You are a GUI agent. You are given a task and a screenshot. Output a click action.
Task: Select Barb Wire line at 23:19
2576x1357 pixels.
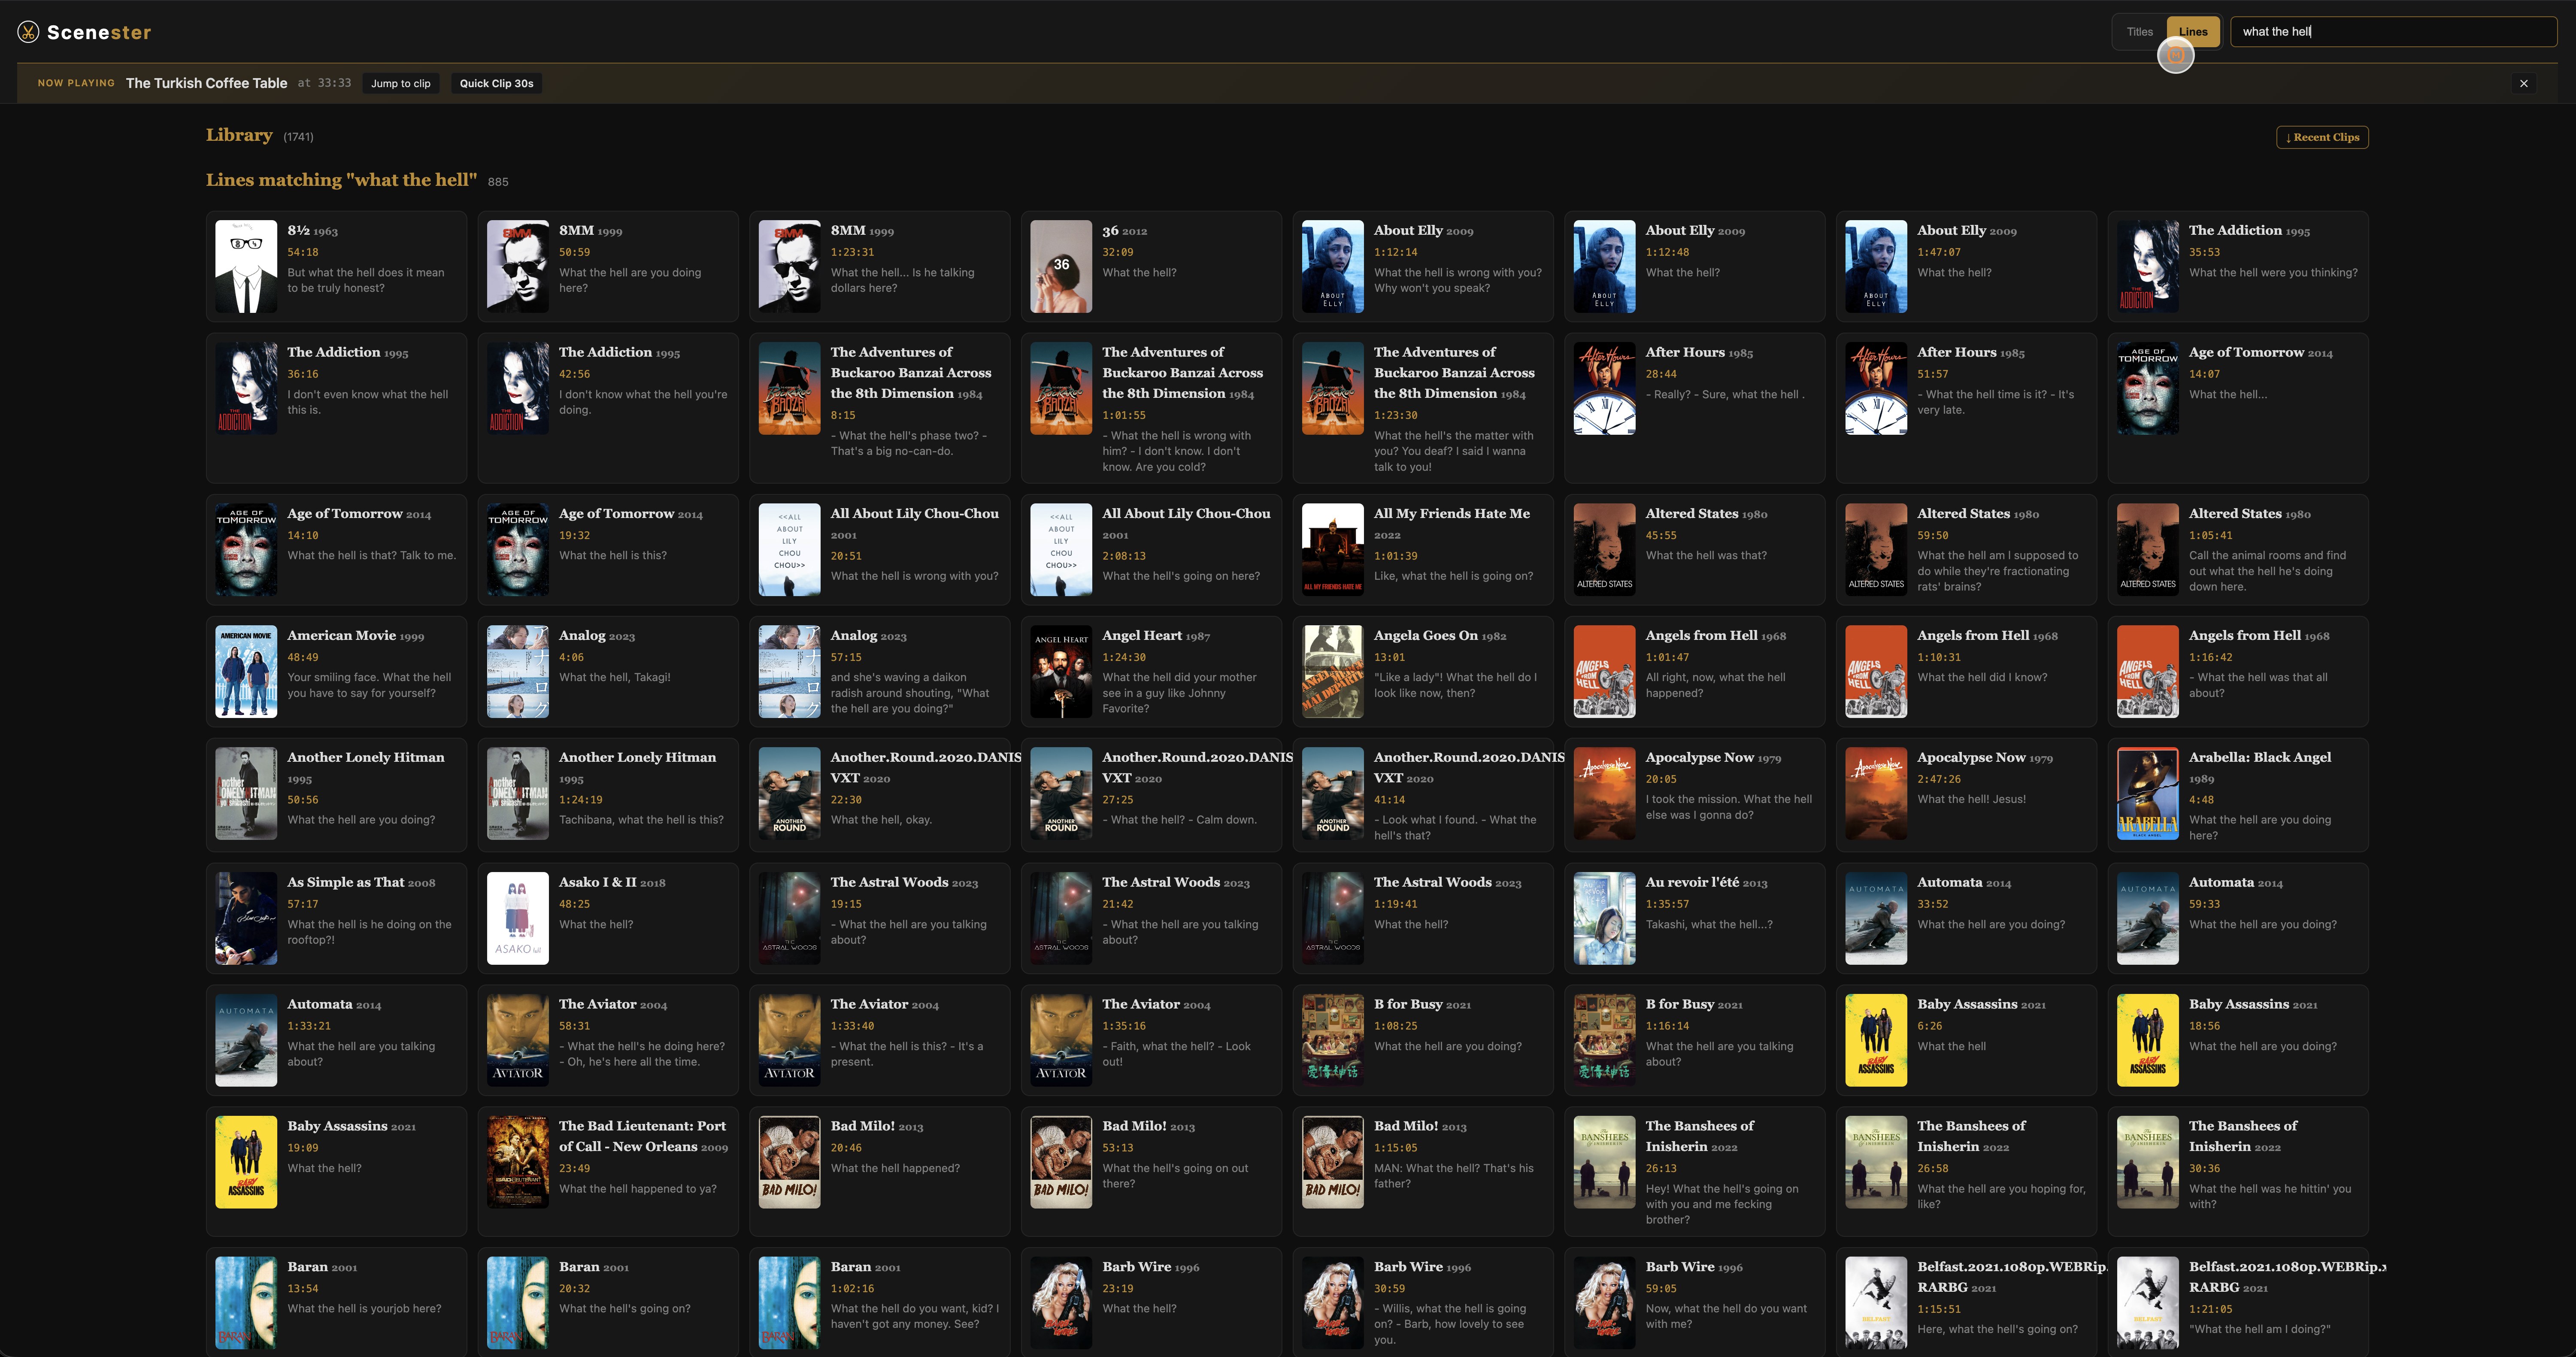pyautogui.click(x=1151, y=1302)
